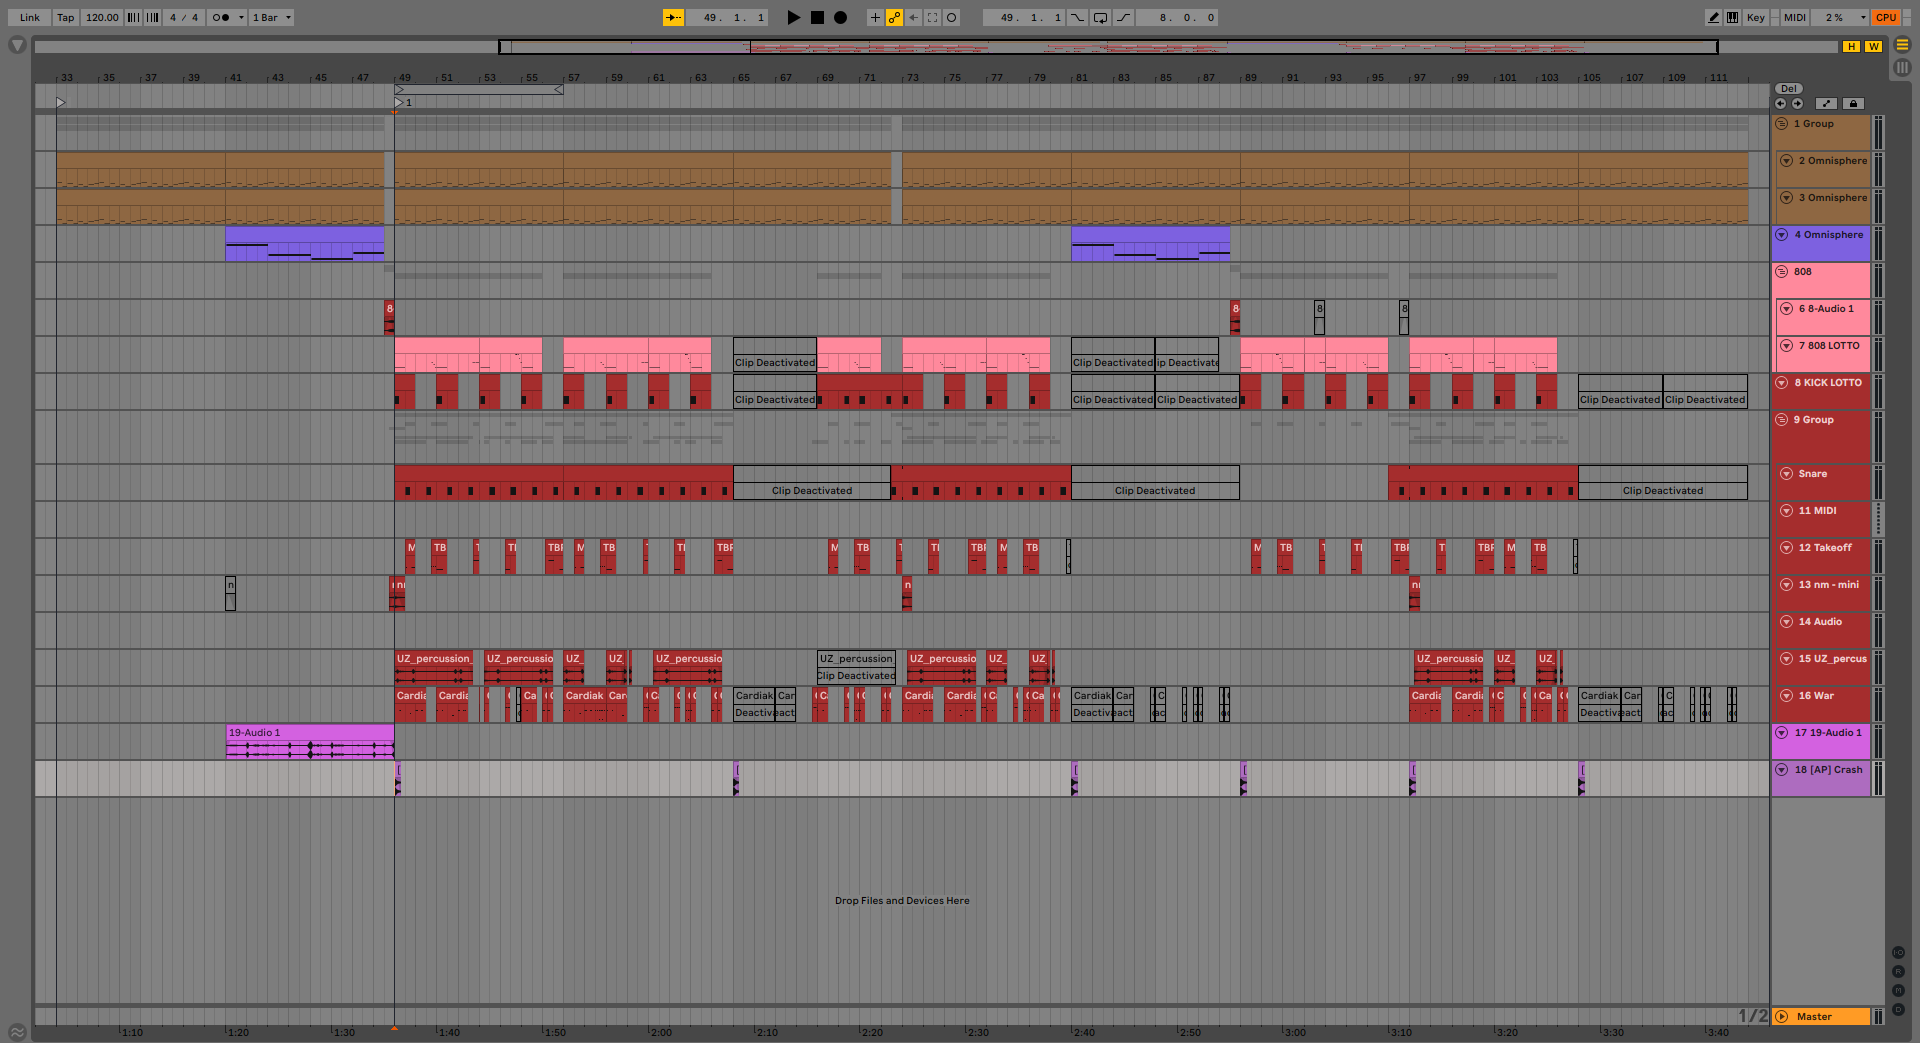Unfold the 2 Omnisphere track
The image size is (1920, 1043).
point(1786,161)
